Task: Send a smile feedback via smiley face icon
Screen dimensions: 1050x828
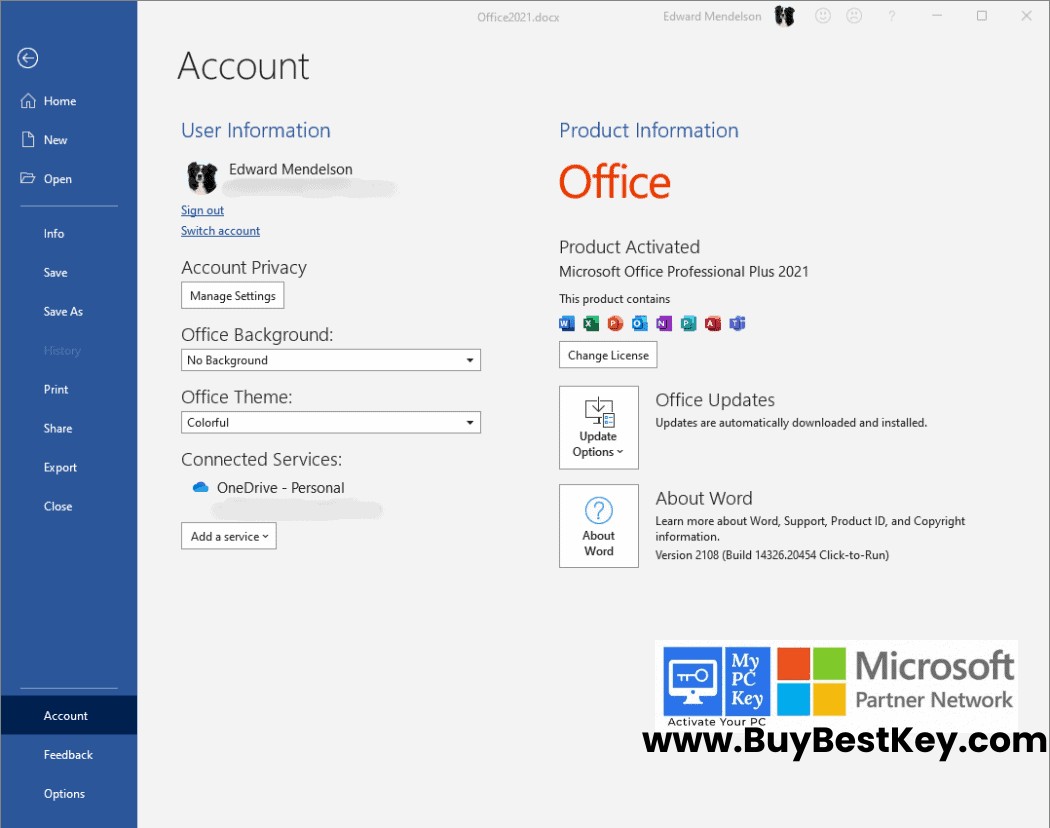Action: [823, 16]
